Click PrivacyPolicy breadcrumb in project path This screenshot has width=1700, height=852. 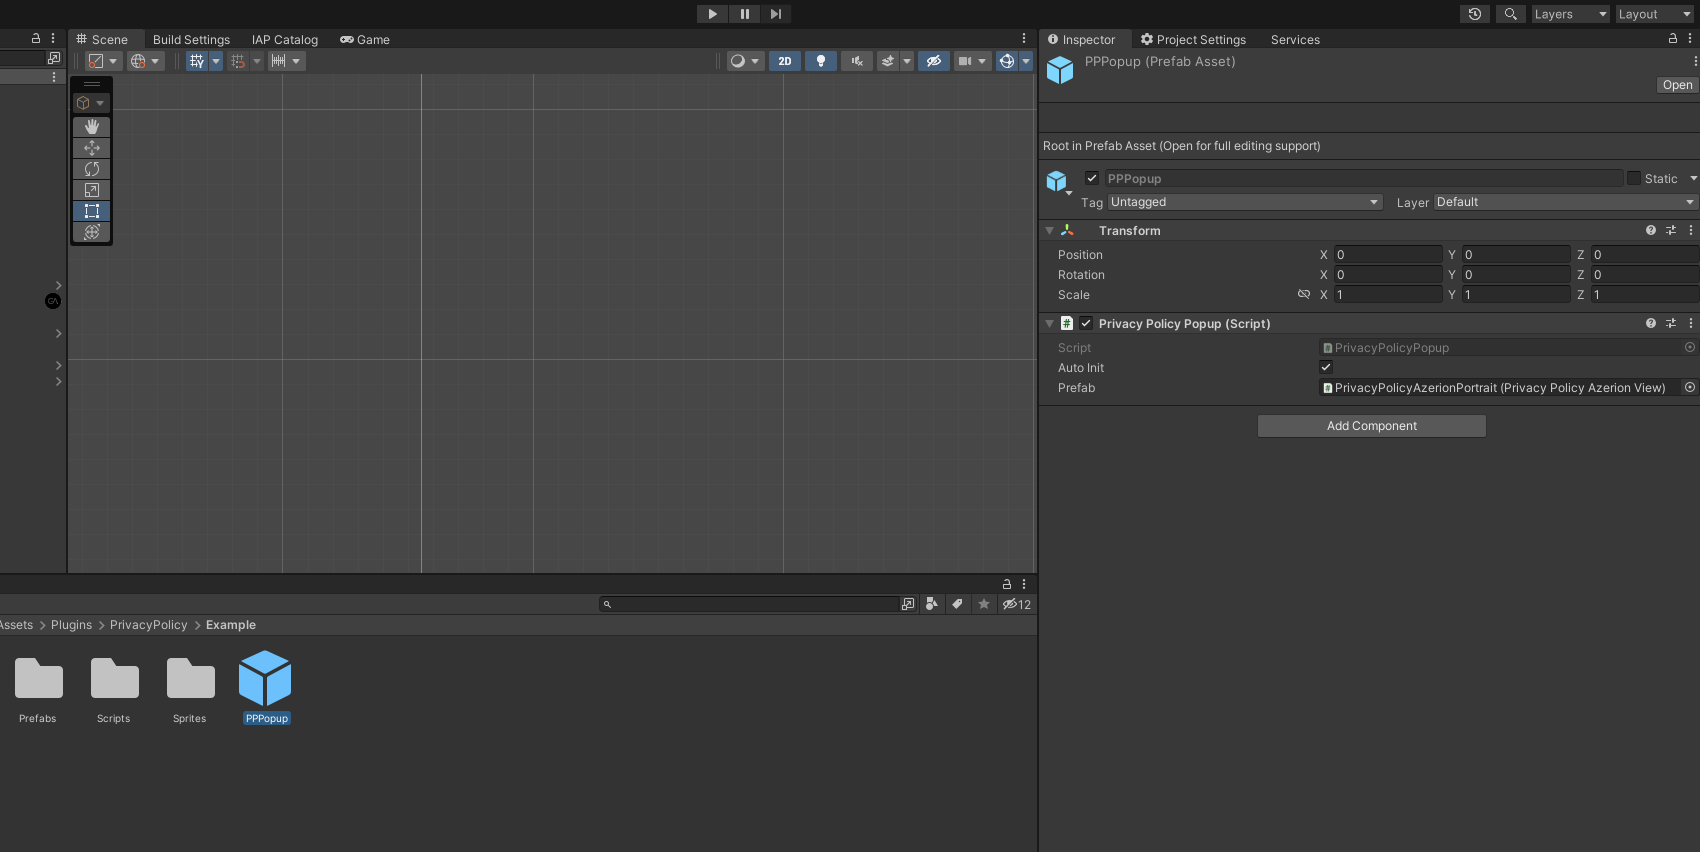[148, 625]
